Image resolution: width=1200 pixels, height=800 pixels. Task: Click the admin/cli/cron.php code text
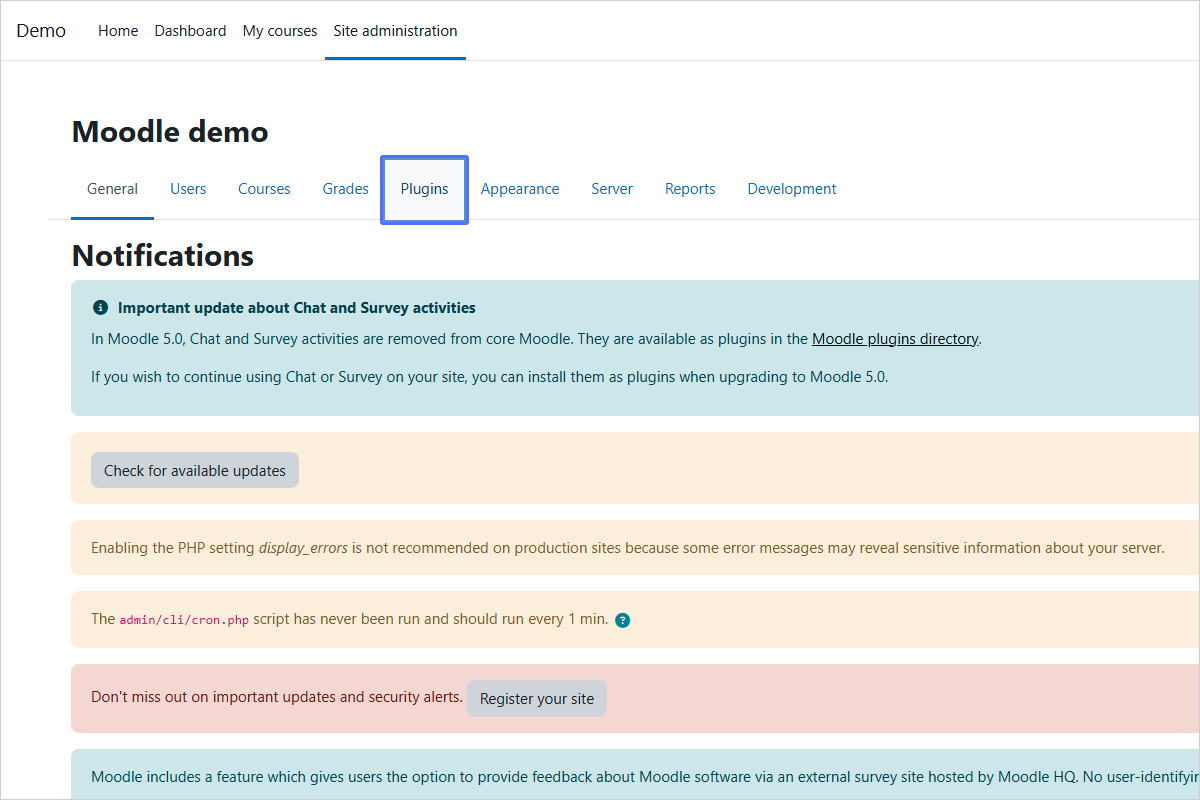pos(184,619)
